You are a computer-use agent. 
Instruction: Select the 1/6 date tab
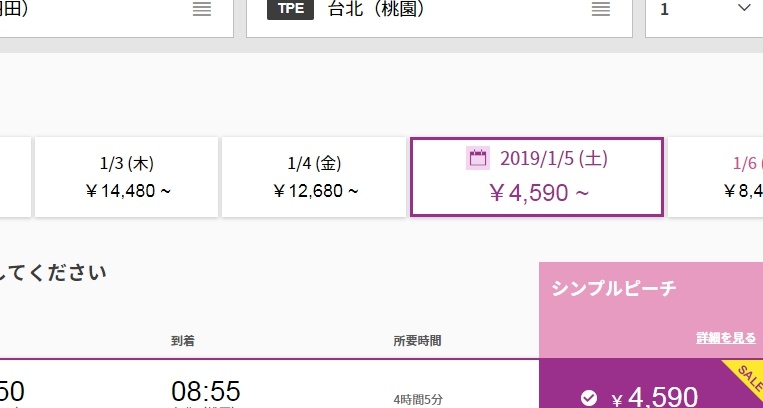(715, 177)
